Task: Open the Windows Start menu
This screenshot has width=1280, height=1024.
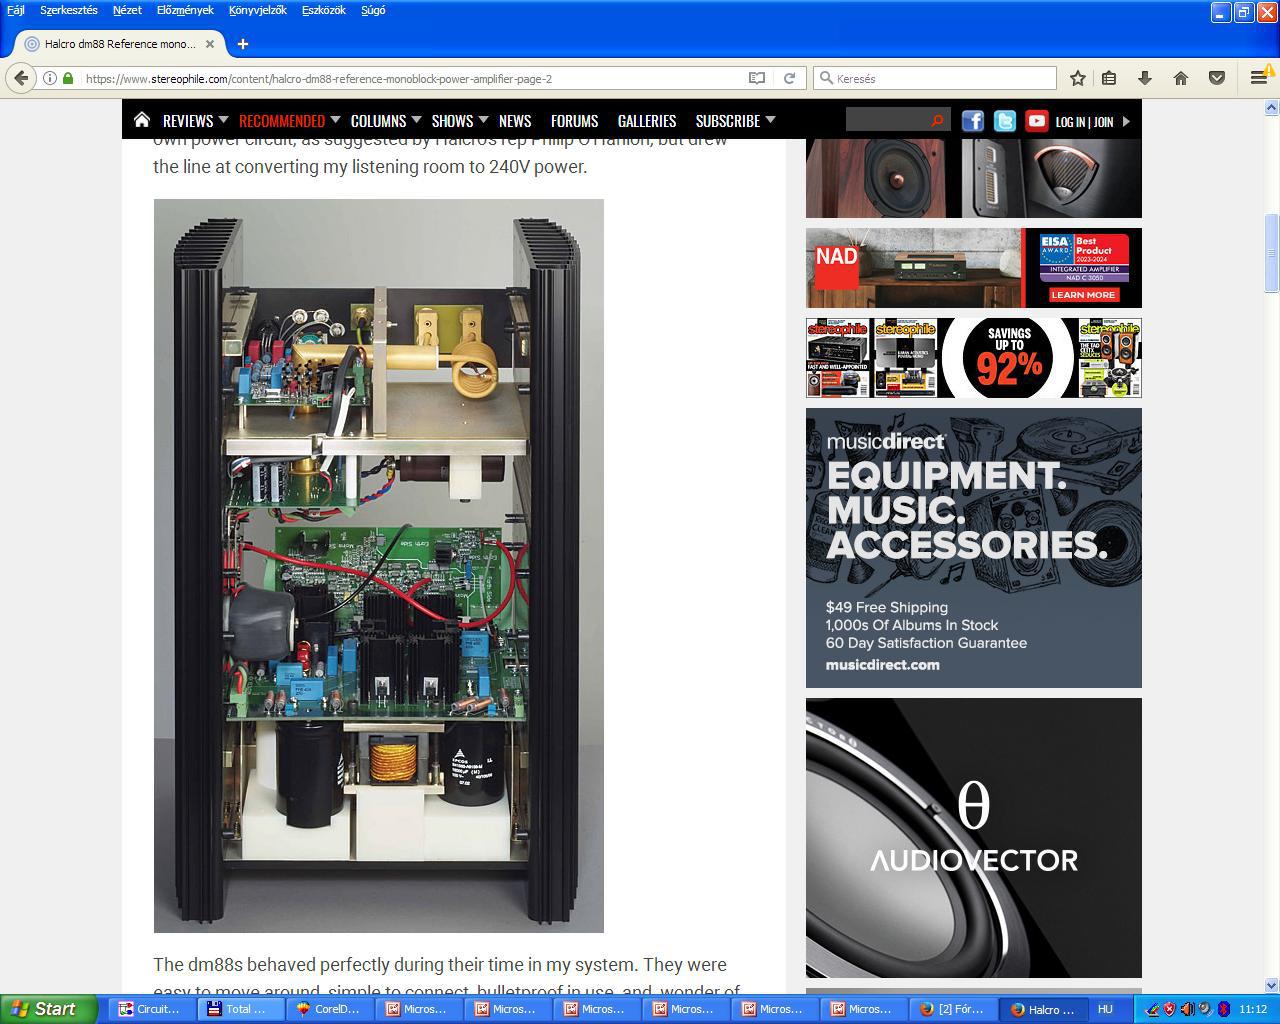Action: [x=48, y=1009]
